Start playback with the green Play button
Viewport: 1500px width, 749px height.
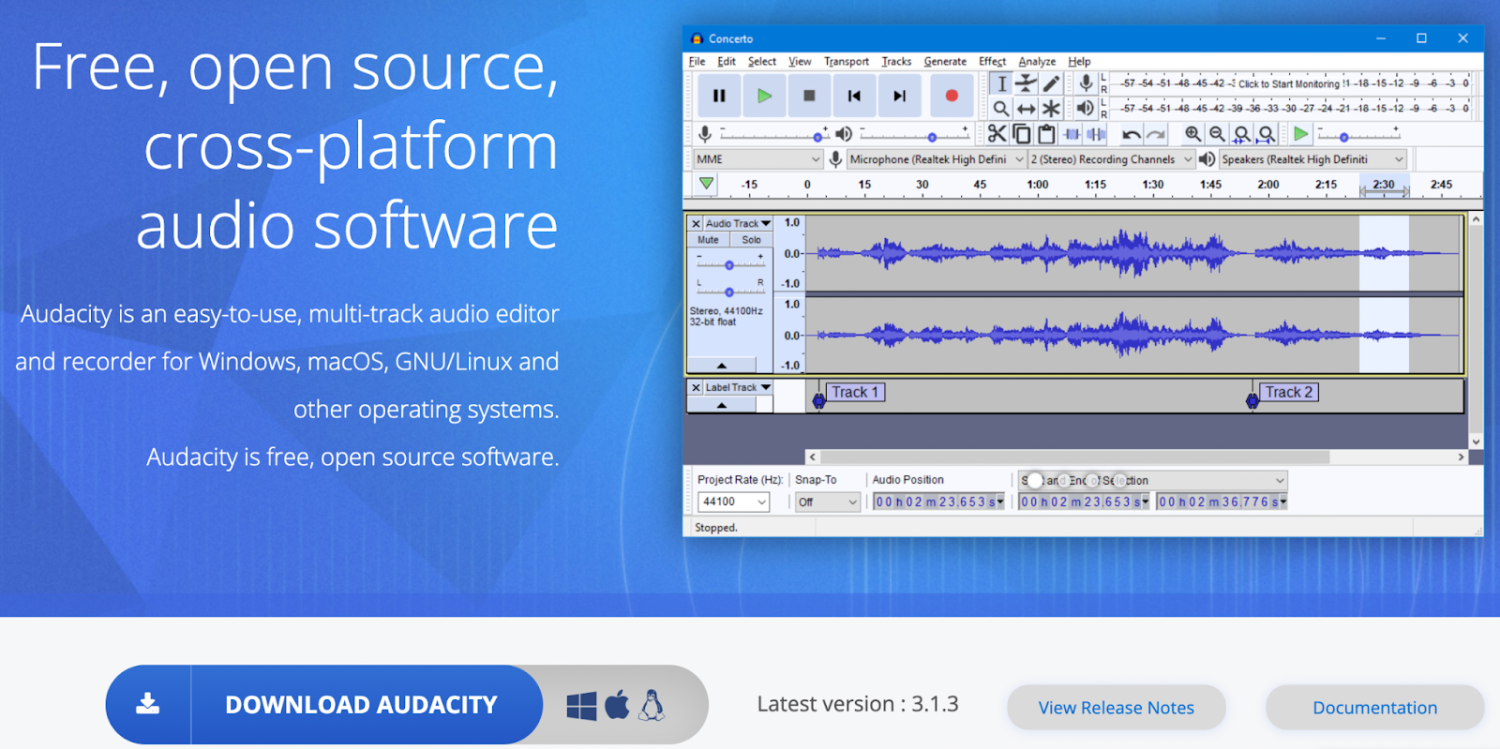(765, 96)
